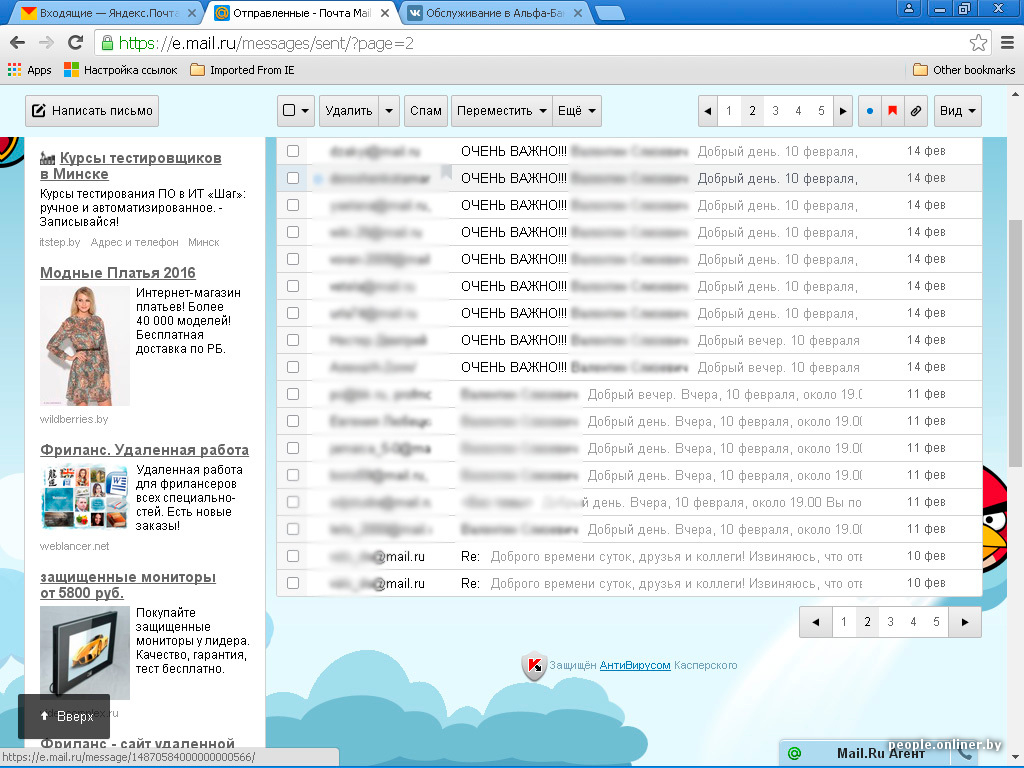This screenshot has width=1024, height=768.
Task: Click Написать письмо button
Action: click(x=92, y=111)
